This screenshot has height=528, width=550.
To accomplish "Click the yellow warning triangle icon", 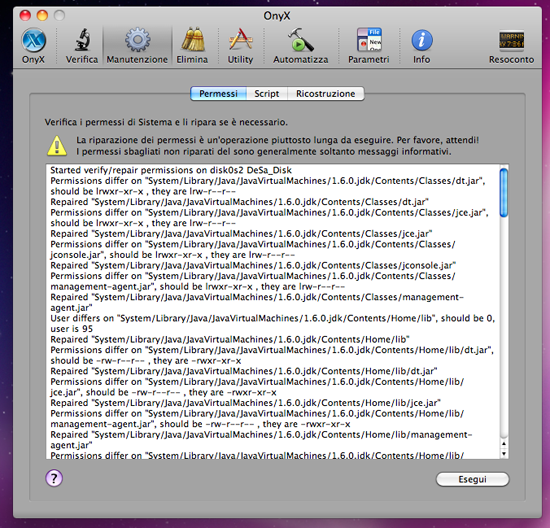I will (x=57, y=146).
